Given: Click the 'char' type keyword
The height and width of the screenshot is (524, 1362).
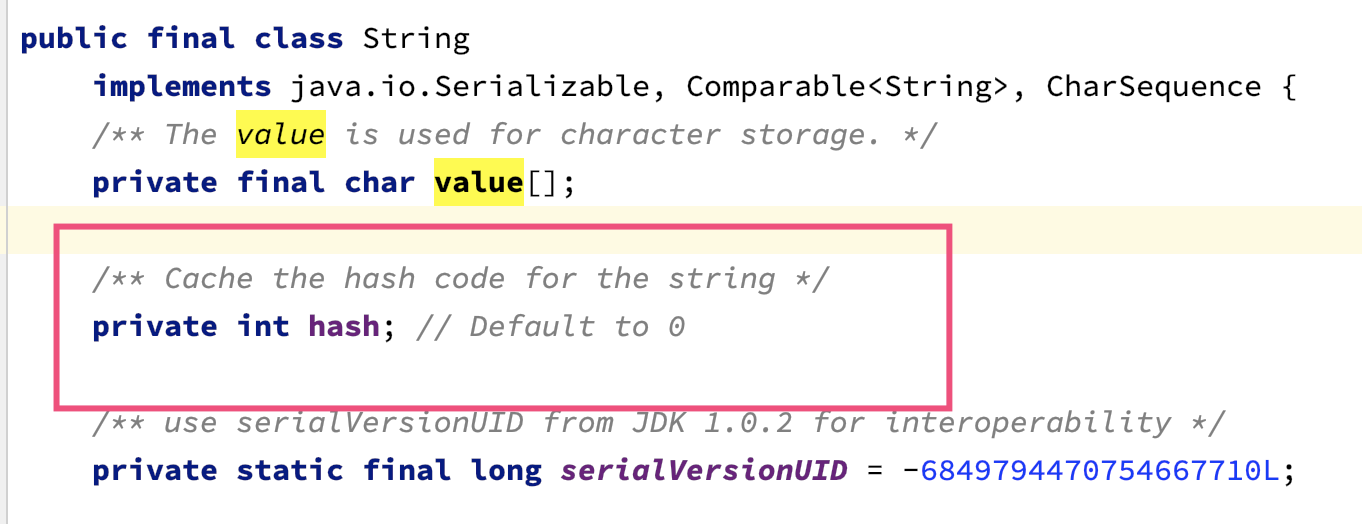Looking at the screenshot, I should (380, 183).
